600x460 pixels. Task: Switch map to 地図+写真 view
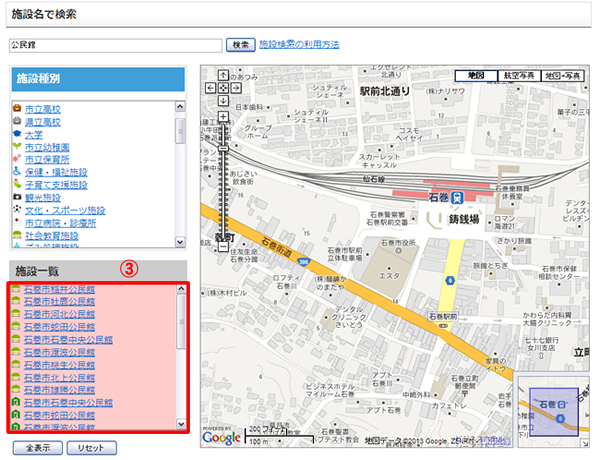(562, 76)
